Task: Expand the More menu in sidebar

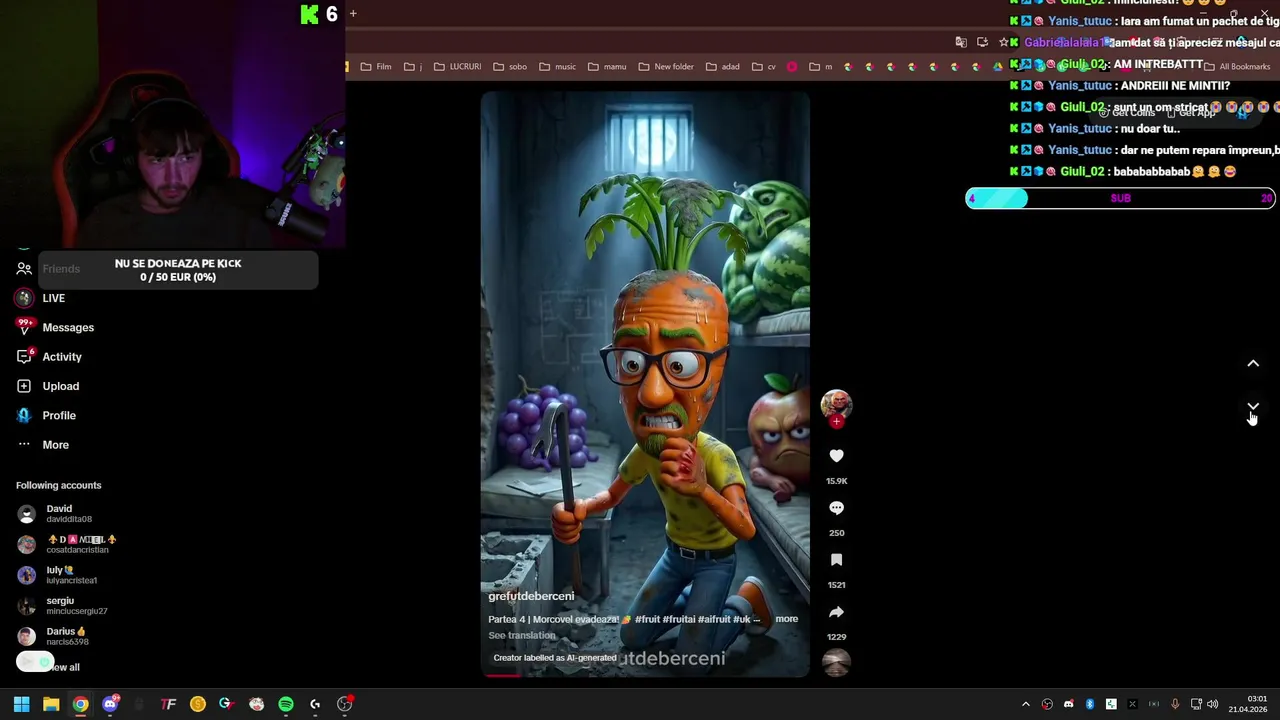Action: 55,445
